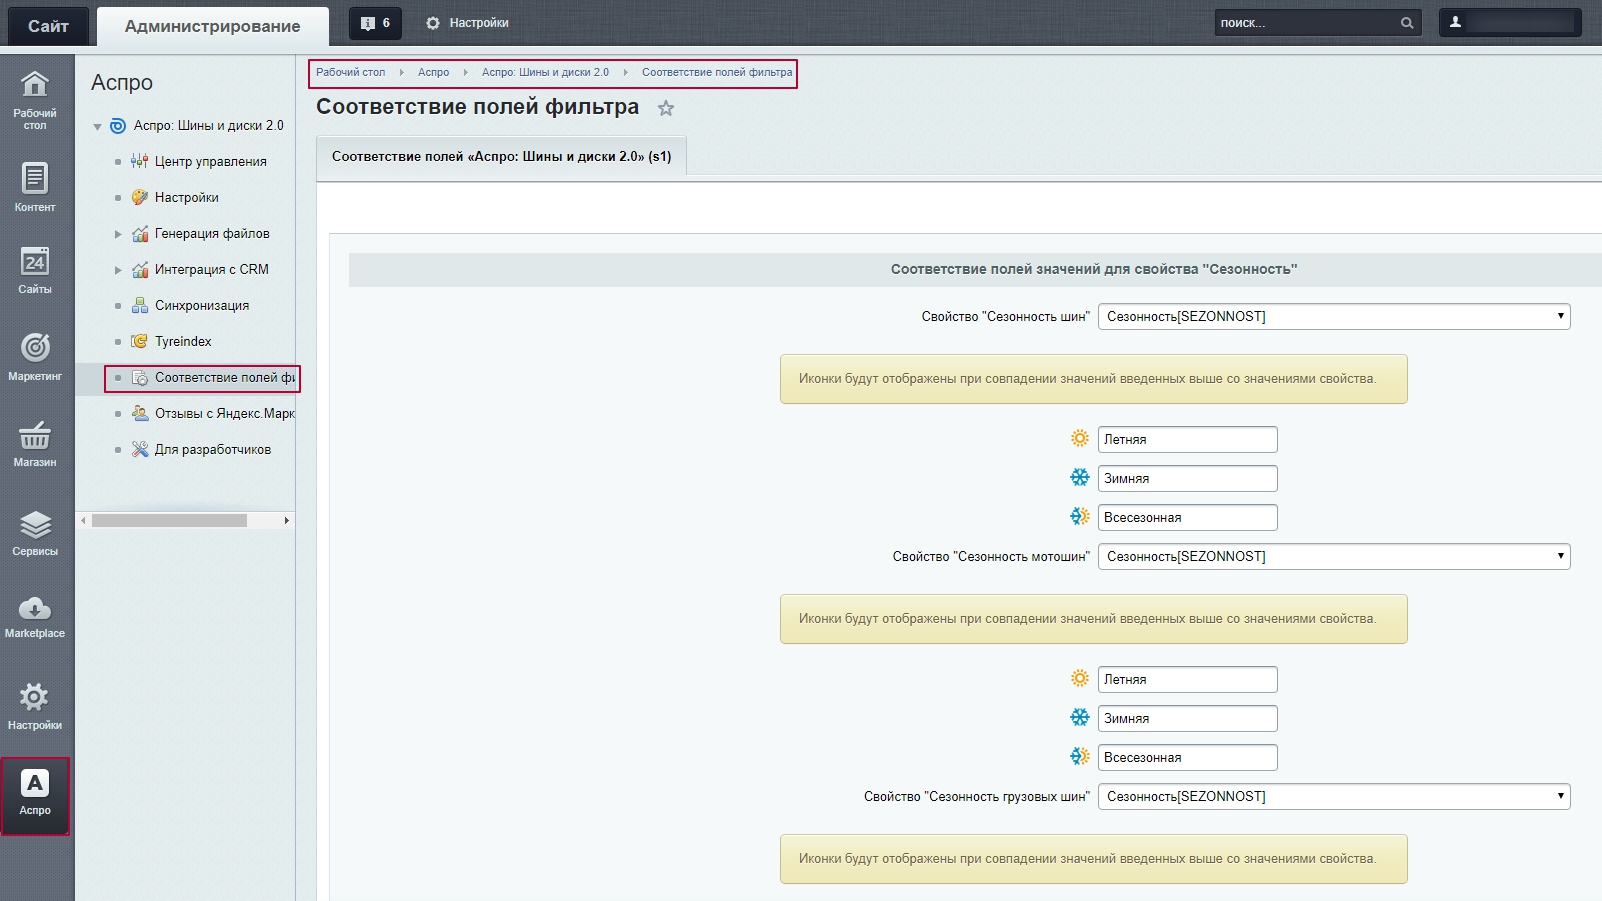The height and width of the screenshot is (901, 1602).
Task: Edit Летняя field under Сезонность мотошин
Action: pyautogui.click(x=1187, y=679)
